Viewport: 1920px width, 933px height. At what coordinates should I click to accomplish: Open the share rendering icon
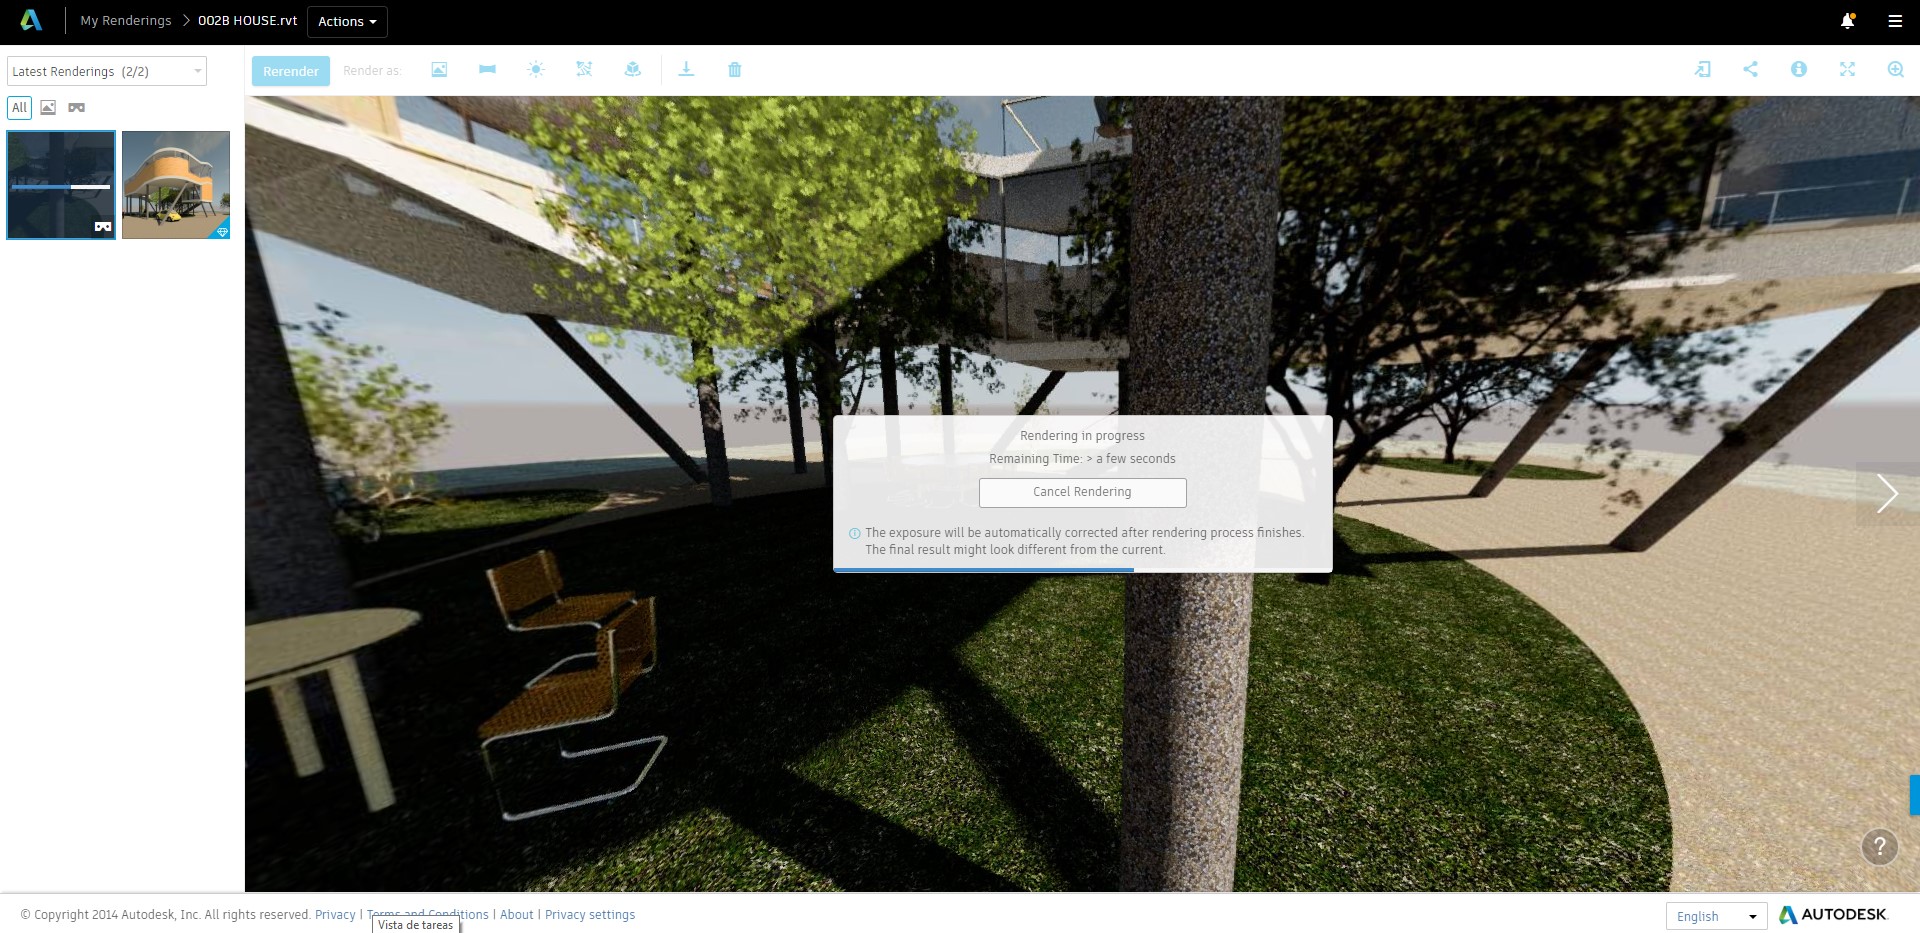click(x=1750, y=70)
